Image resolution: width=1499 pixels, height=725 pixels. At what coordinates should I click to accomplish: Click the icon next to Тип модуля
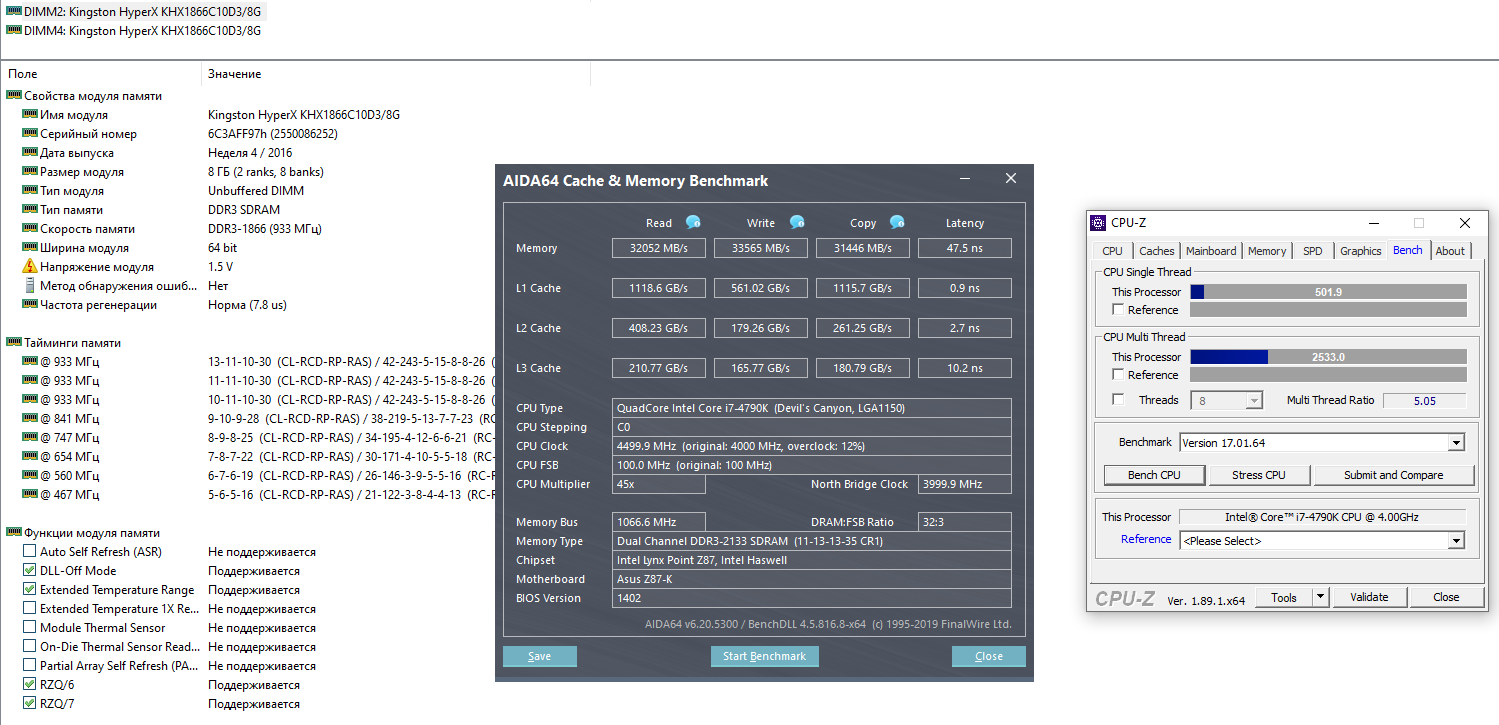(x=30, y=191)
